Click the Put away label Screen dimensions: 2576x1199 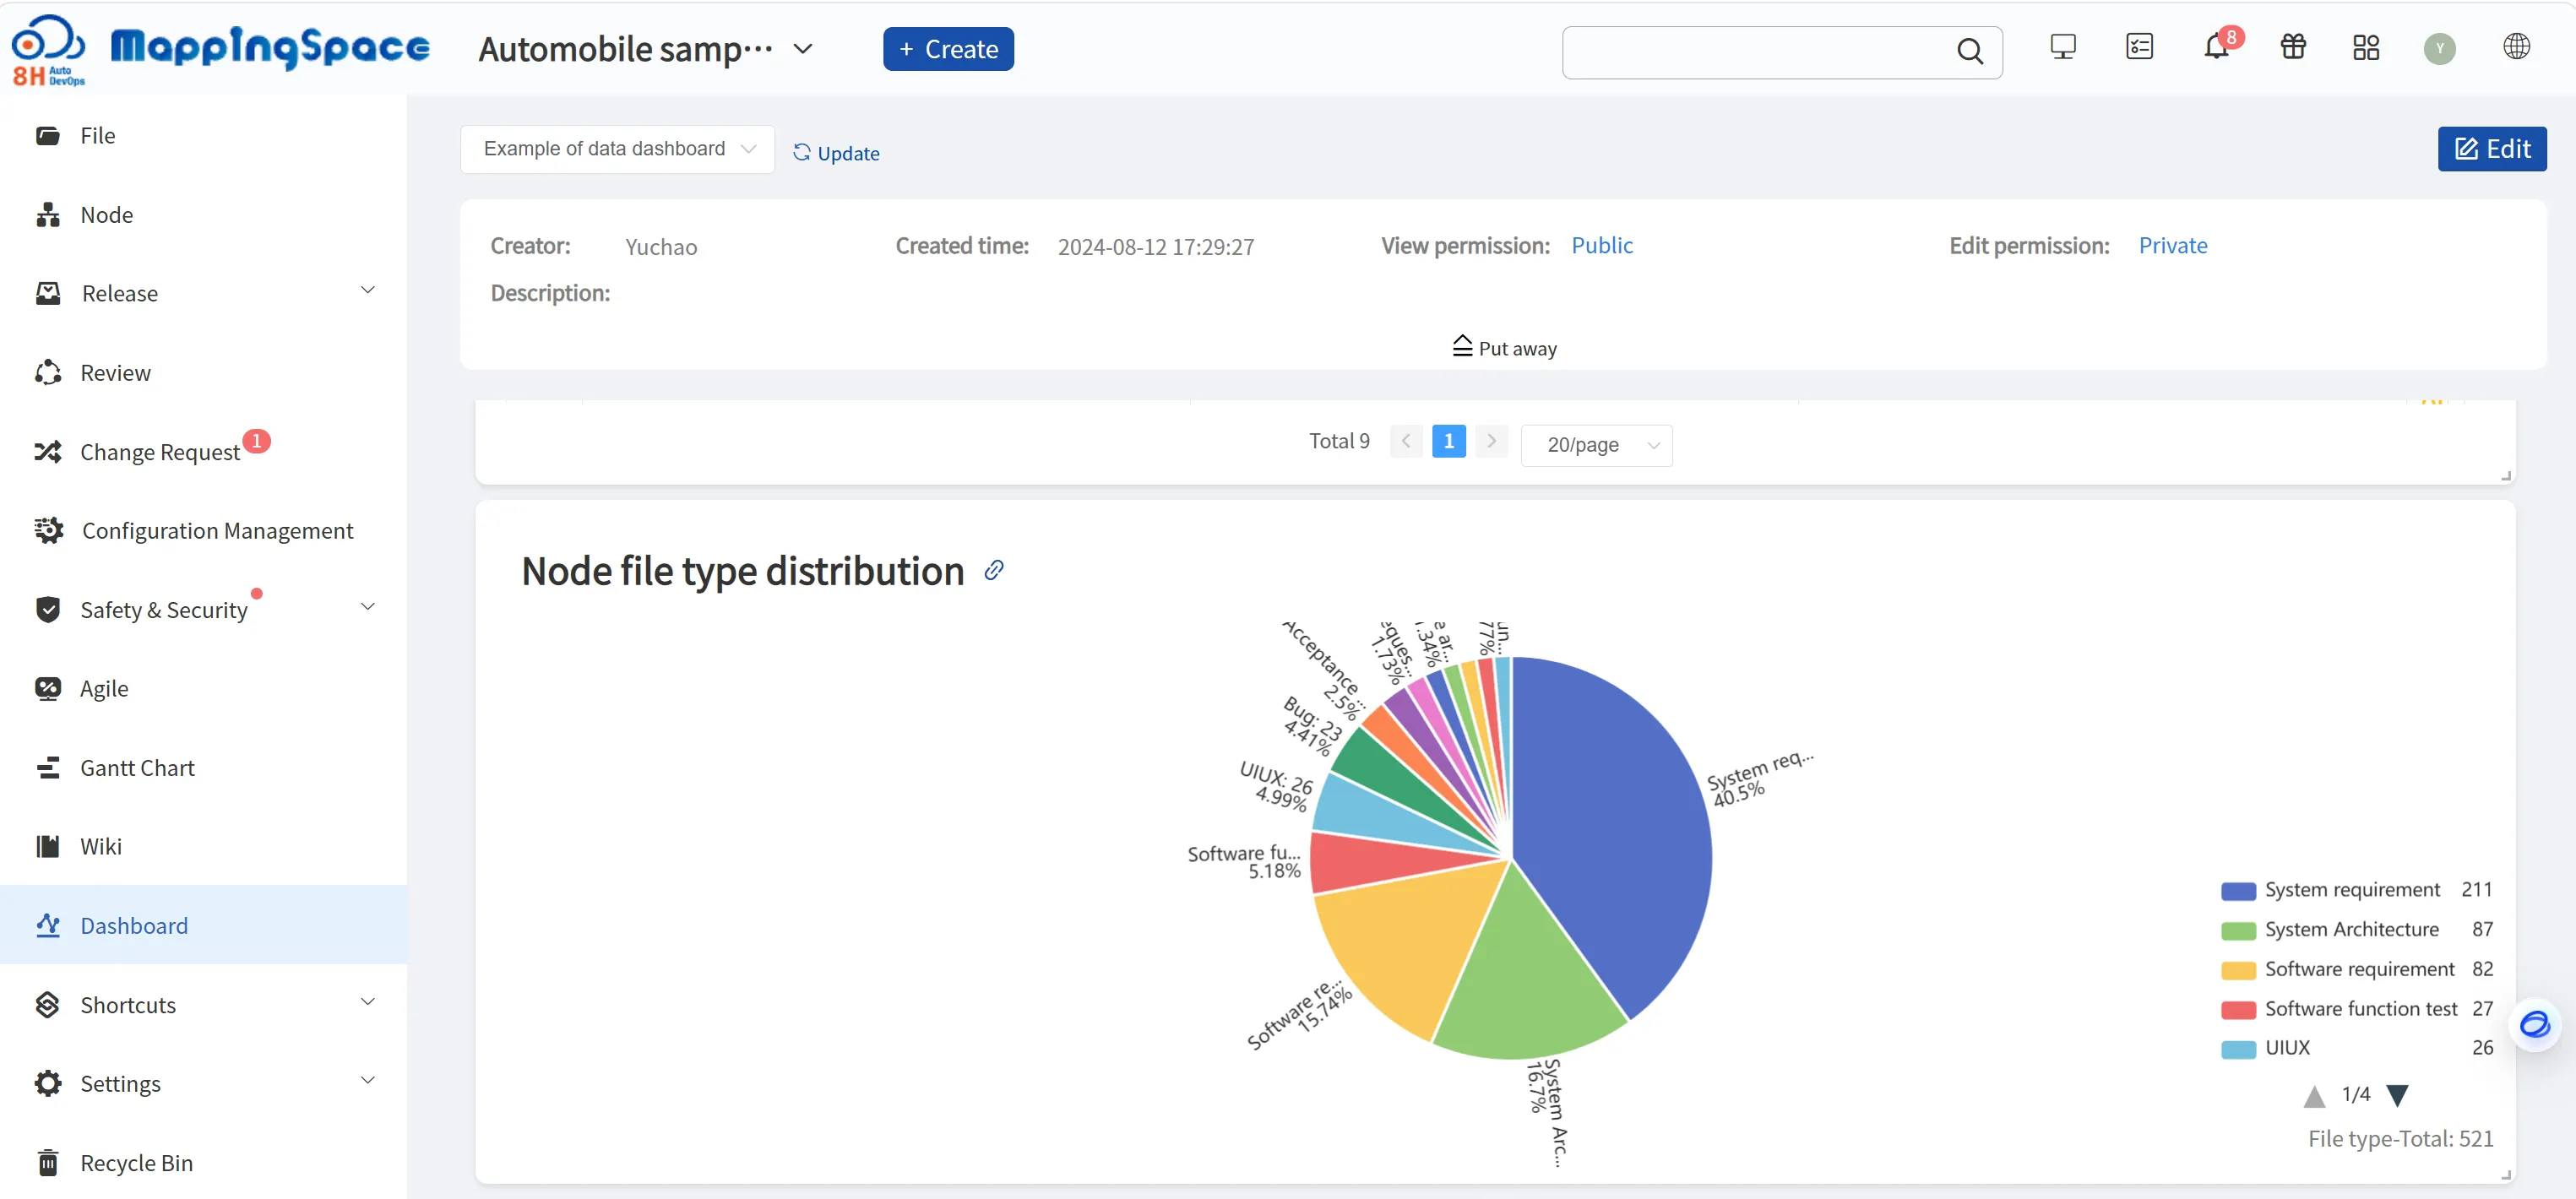tap(1517, 348)
